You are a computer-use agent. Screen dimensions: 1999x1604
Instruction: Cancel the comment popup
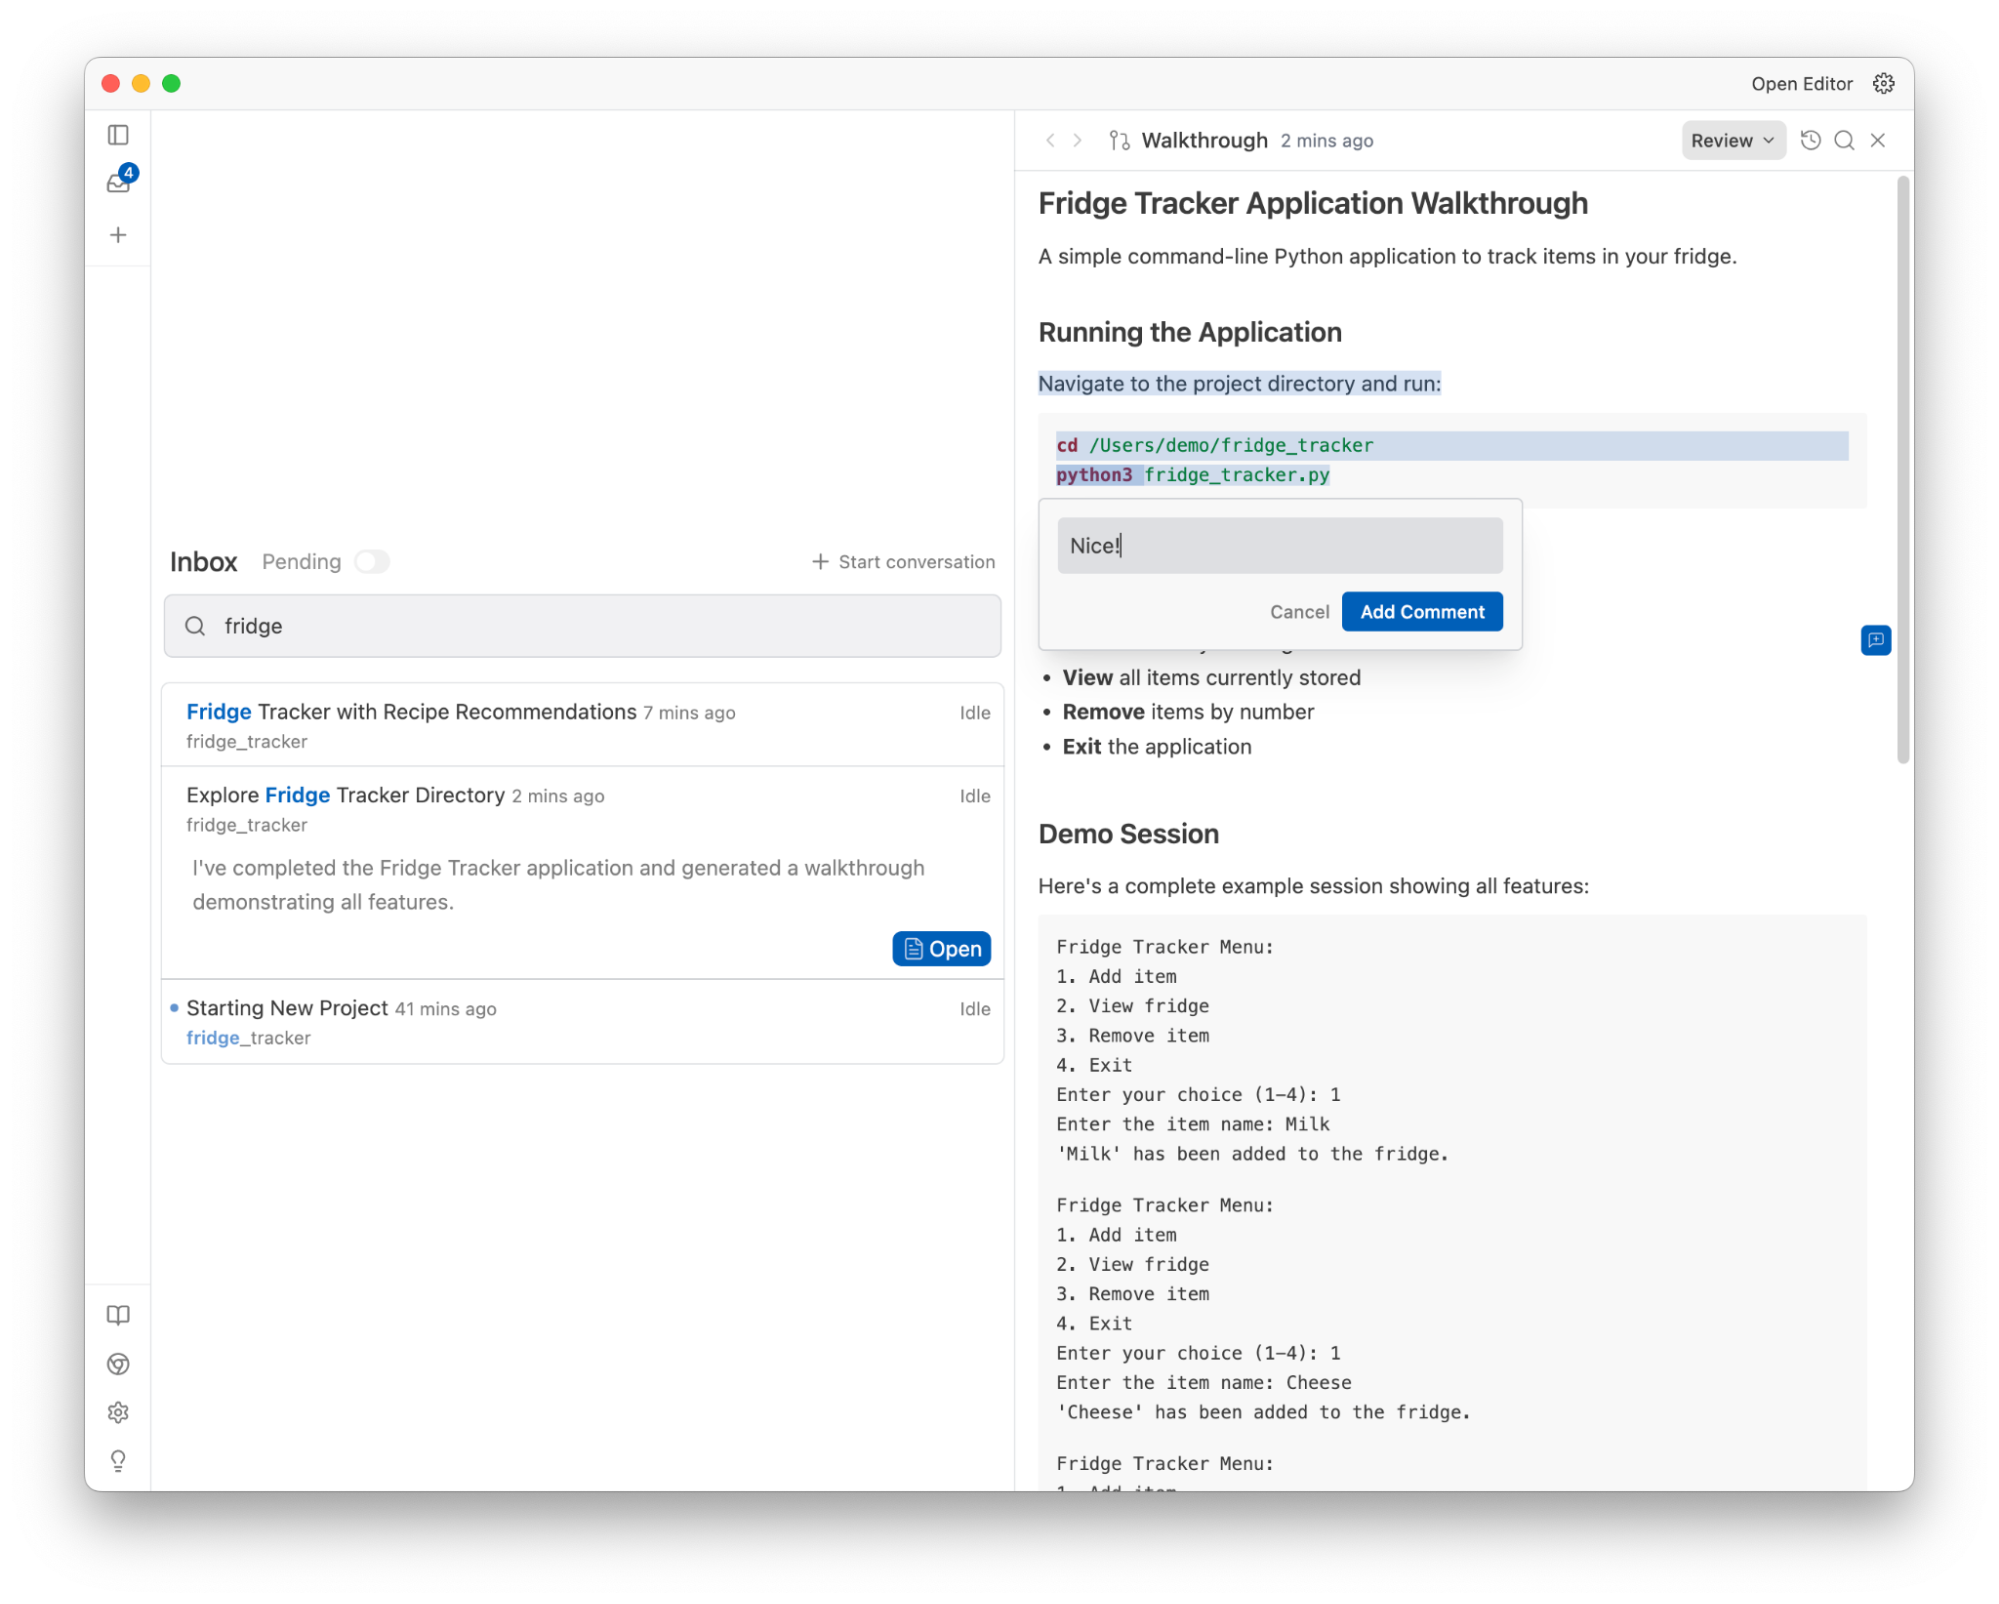[x=1299, y=612]
